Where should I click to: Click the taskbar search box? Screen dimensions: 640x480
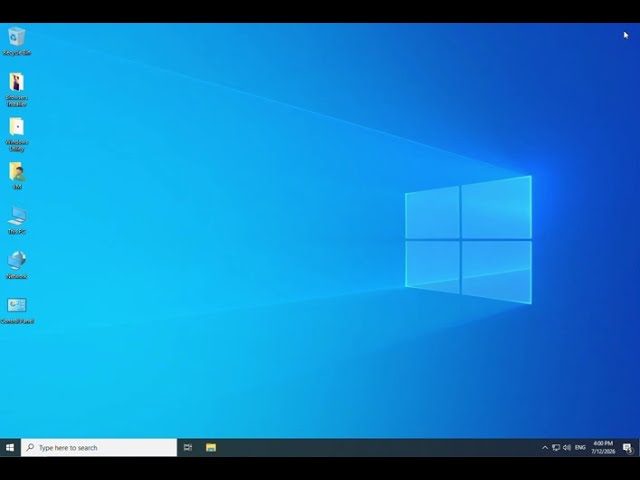[x=99, y=448]
